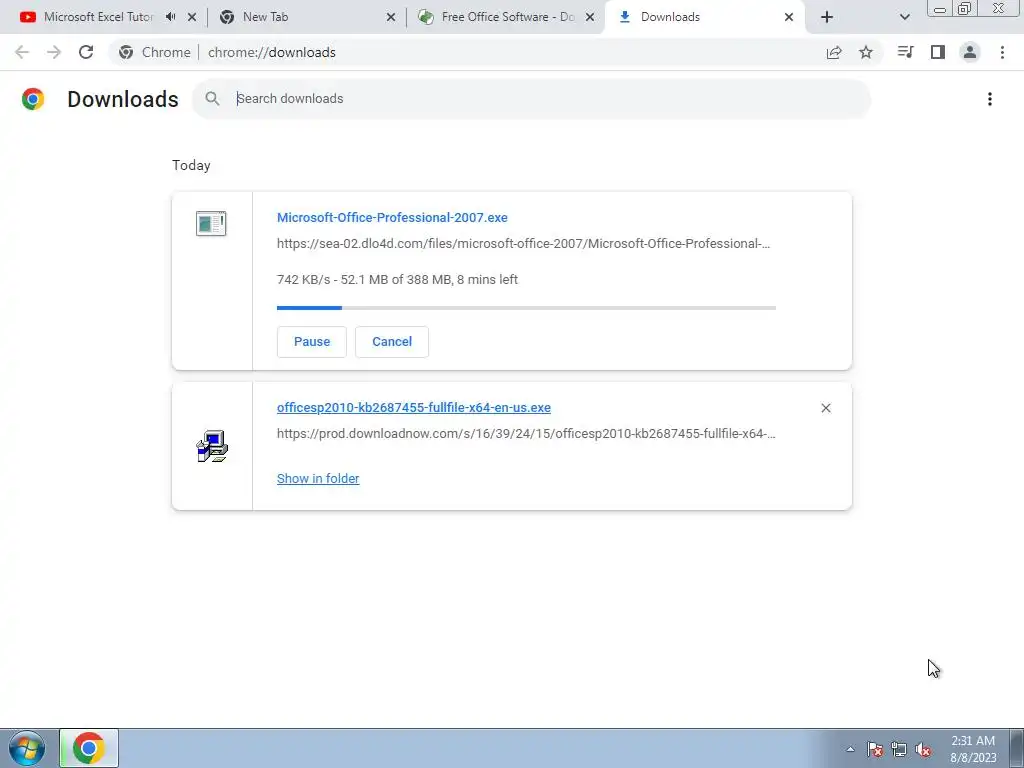Click the Chrome icon in the taskbar

89,748
